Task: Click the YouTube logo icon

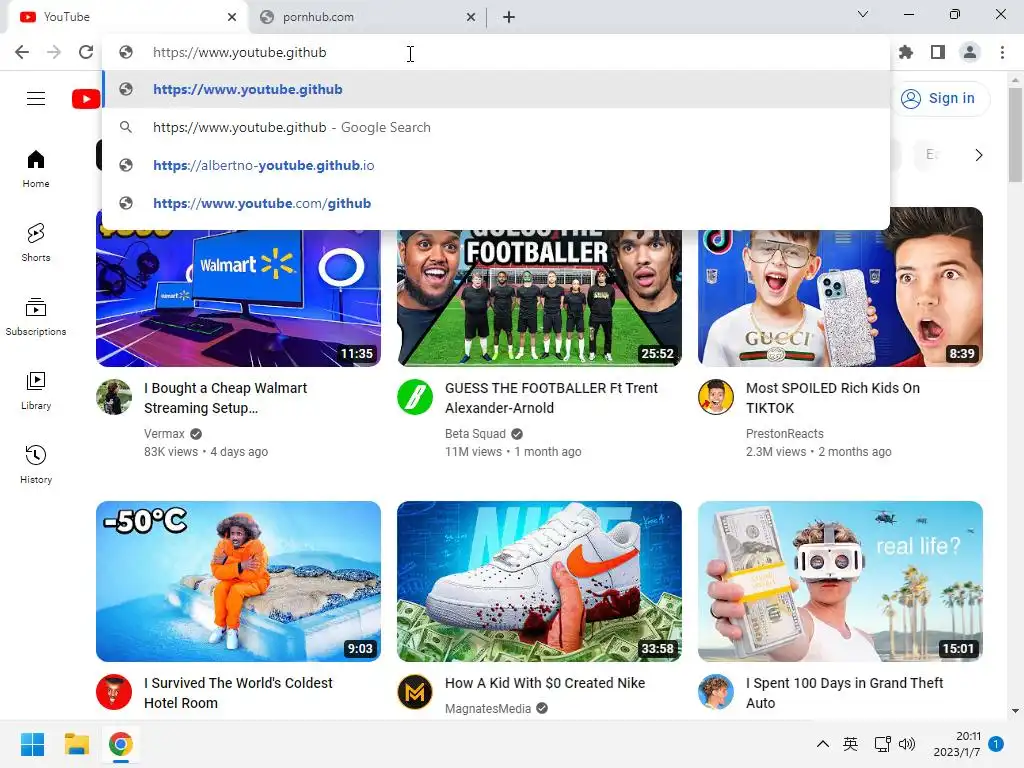Action: (86, 99)
